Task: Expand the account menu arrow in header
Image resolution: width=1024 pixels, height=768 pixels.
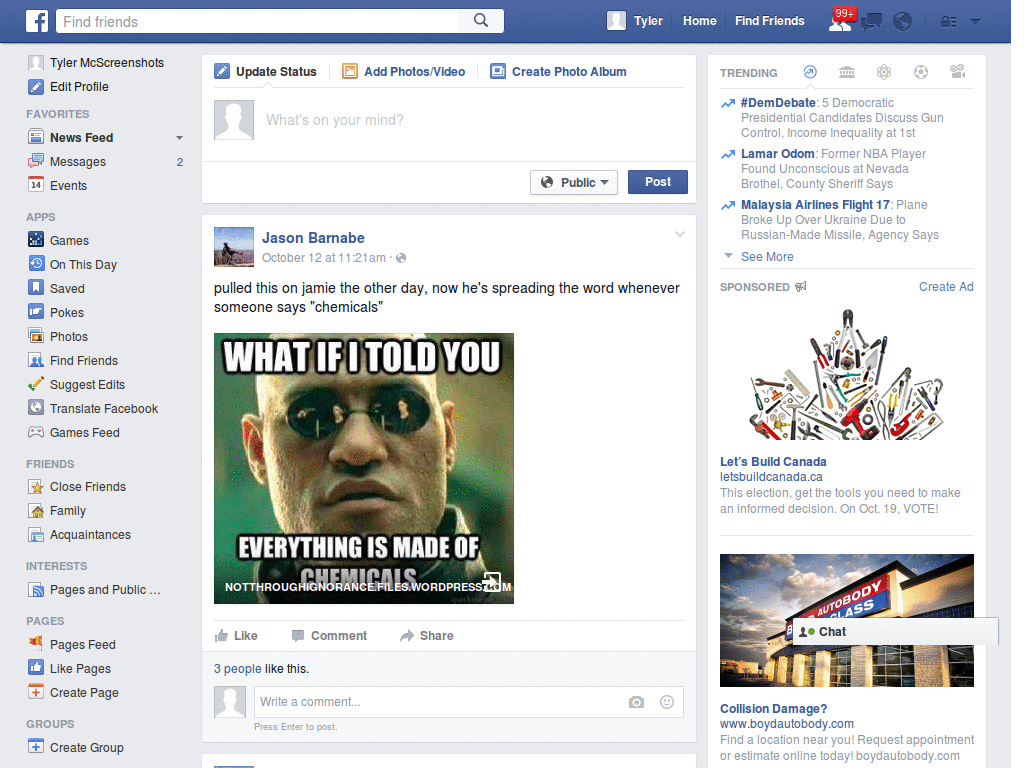Action: click(x=976, y=22)
